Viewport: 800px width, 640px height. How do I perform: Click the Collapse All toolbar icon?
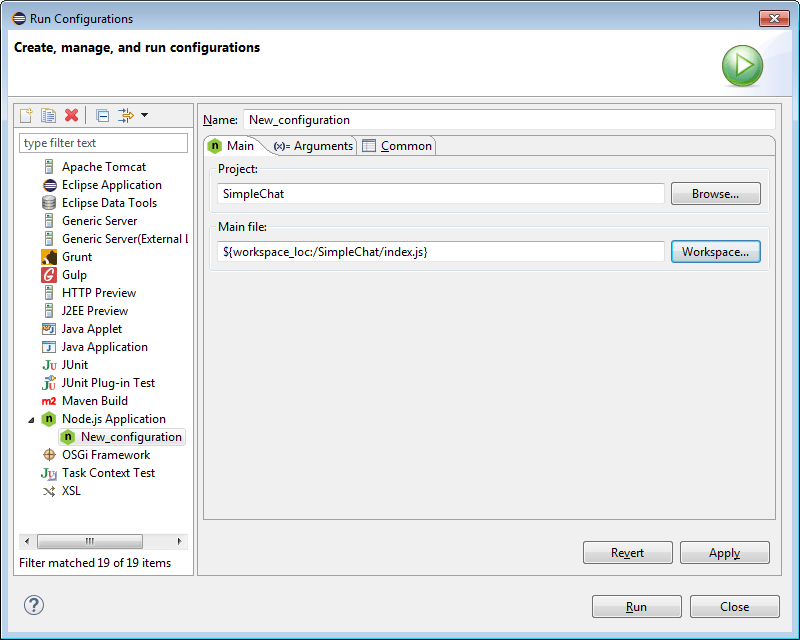click(x=103, y=116)
